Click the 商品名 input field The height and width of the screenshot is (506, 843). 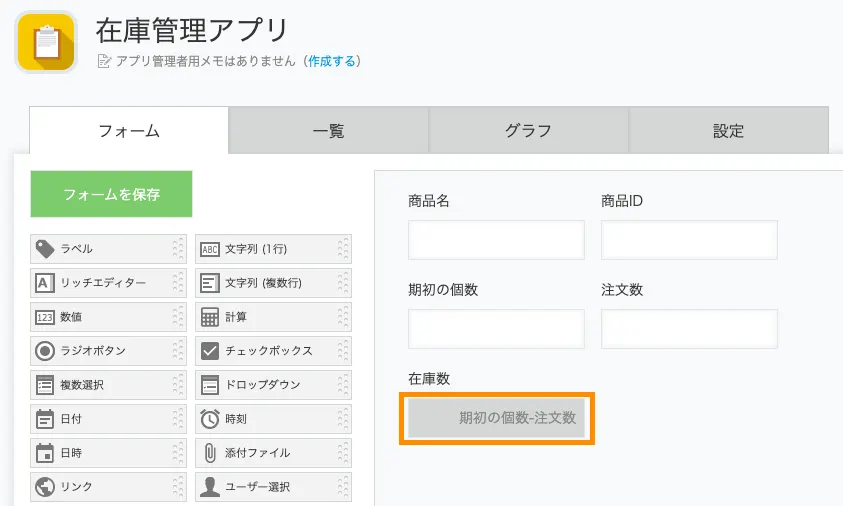click(496, 240)
